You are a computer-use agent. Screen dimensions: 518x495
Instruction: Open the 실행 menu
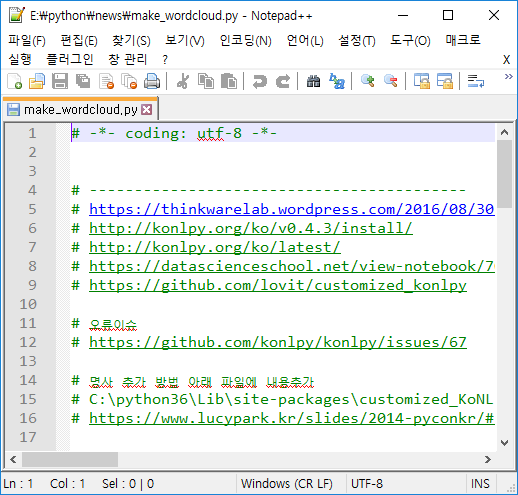click(x=20, y=59)
